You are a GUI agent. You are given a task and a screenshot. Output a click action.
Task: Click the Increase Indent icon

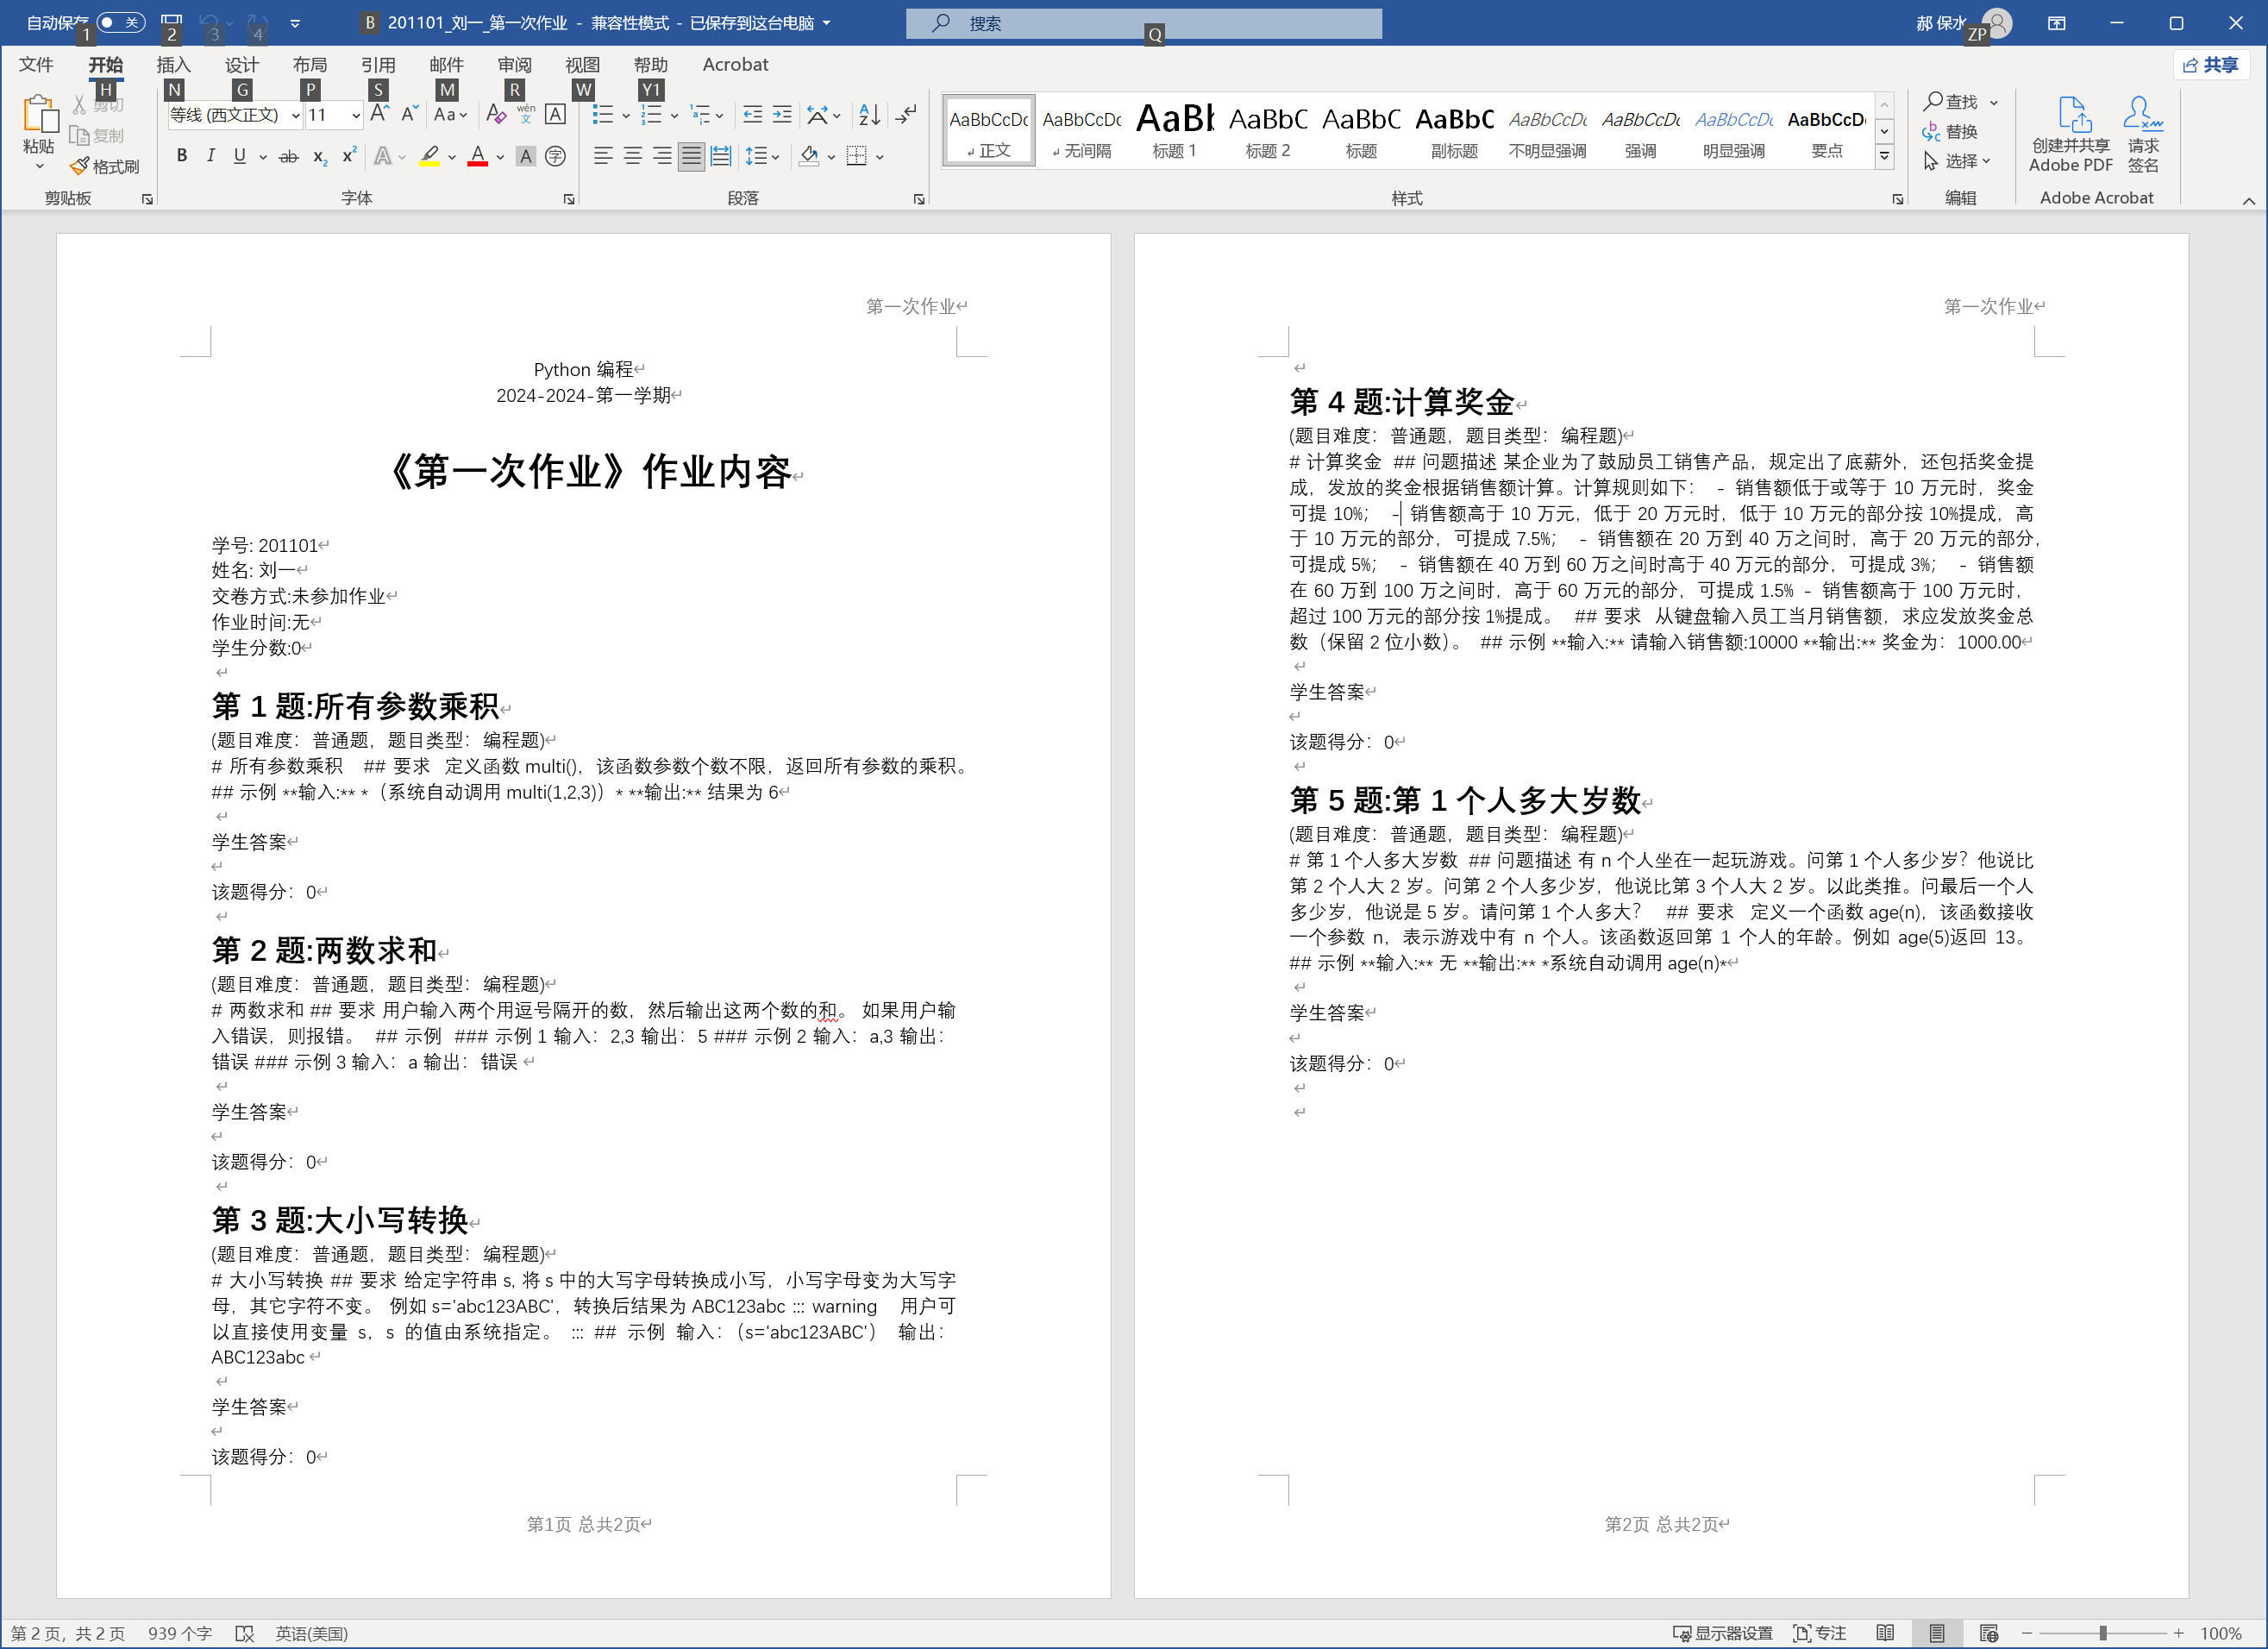(782, 114)
